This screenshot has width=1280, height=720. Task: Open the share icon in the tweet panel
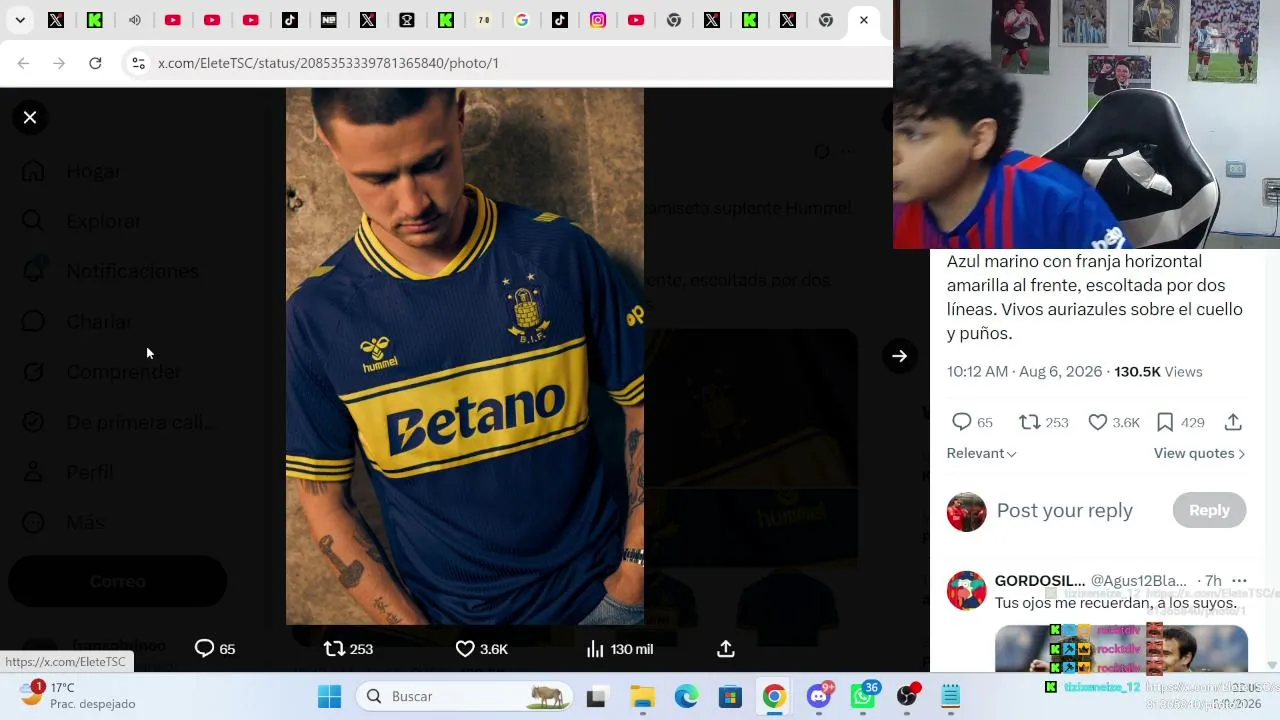[1233, 422]
